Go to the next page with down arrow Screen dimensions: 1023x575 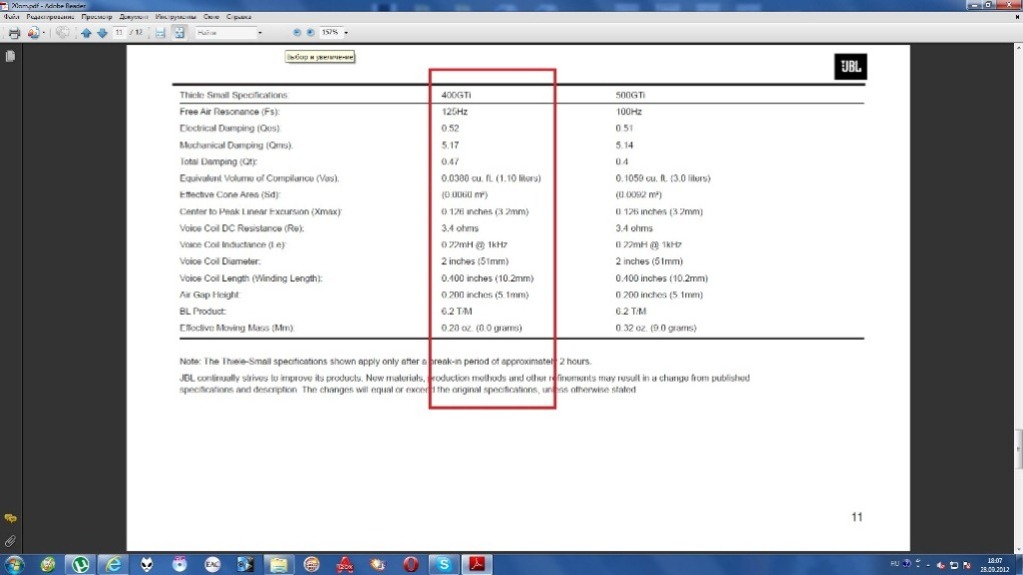101,33
